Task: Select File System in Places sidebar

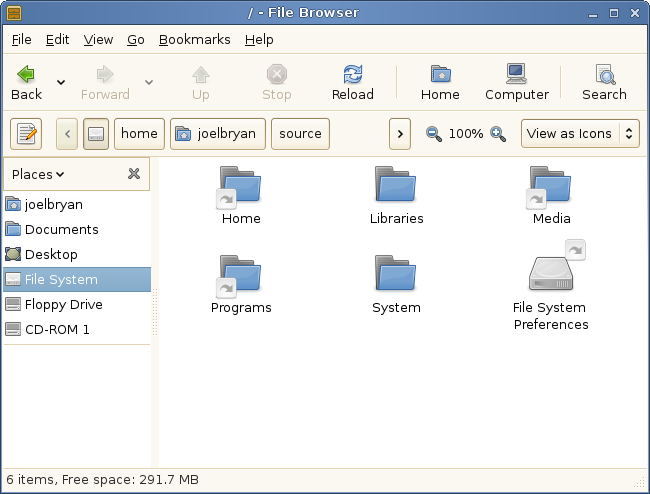Action: pos(77,279)
